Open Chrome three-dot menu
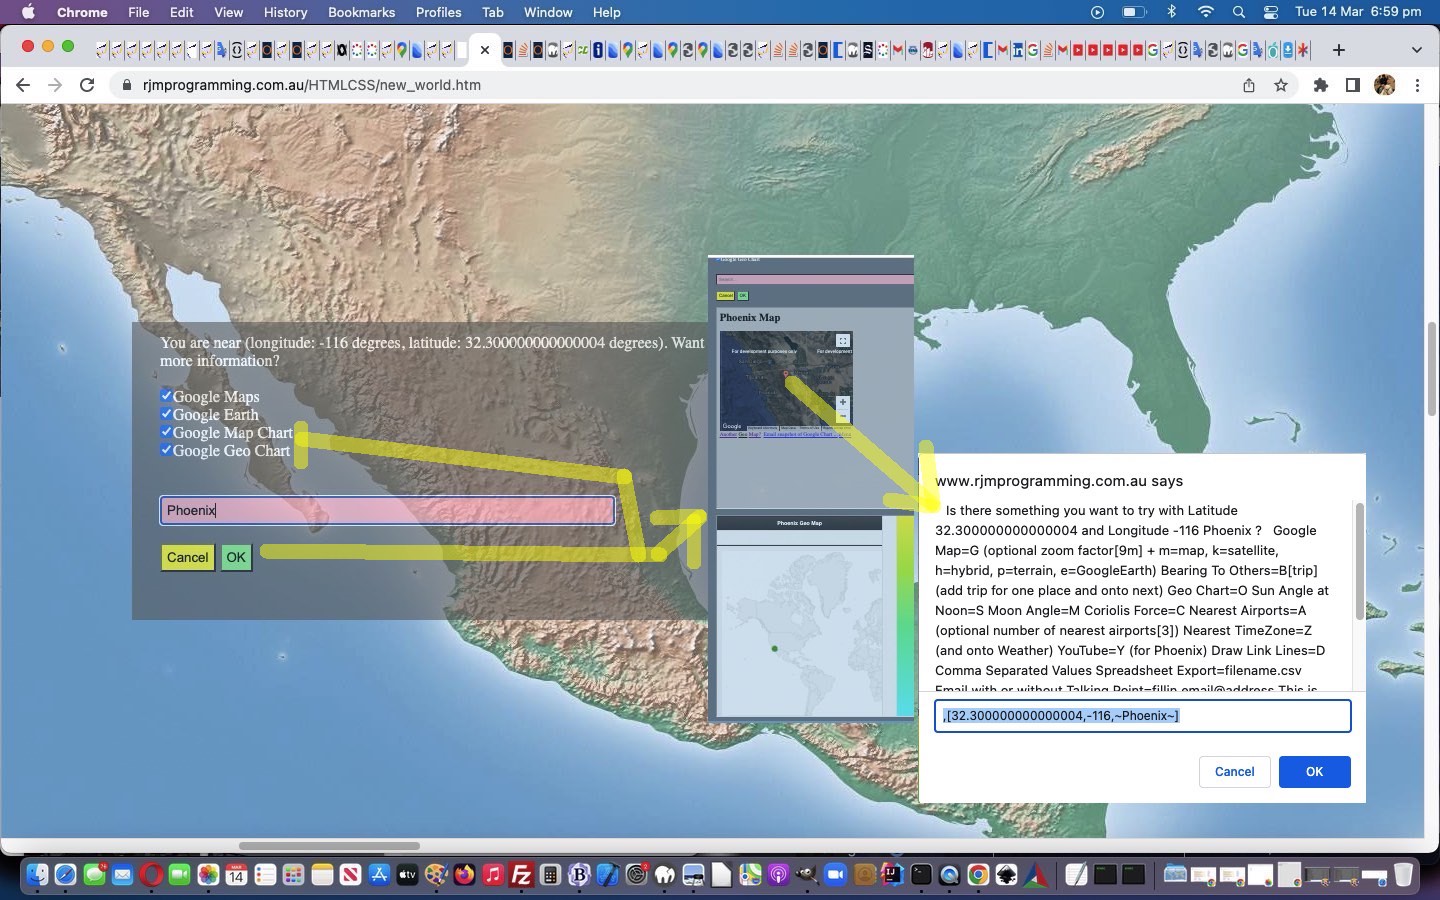 [1417, 85]
